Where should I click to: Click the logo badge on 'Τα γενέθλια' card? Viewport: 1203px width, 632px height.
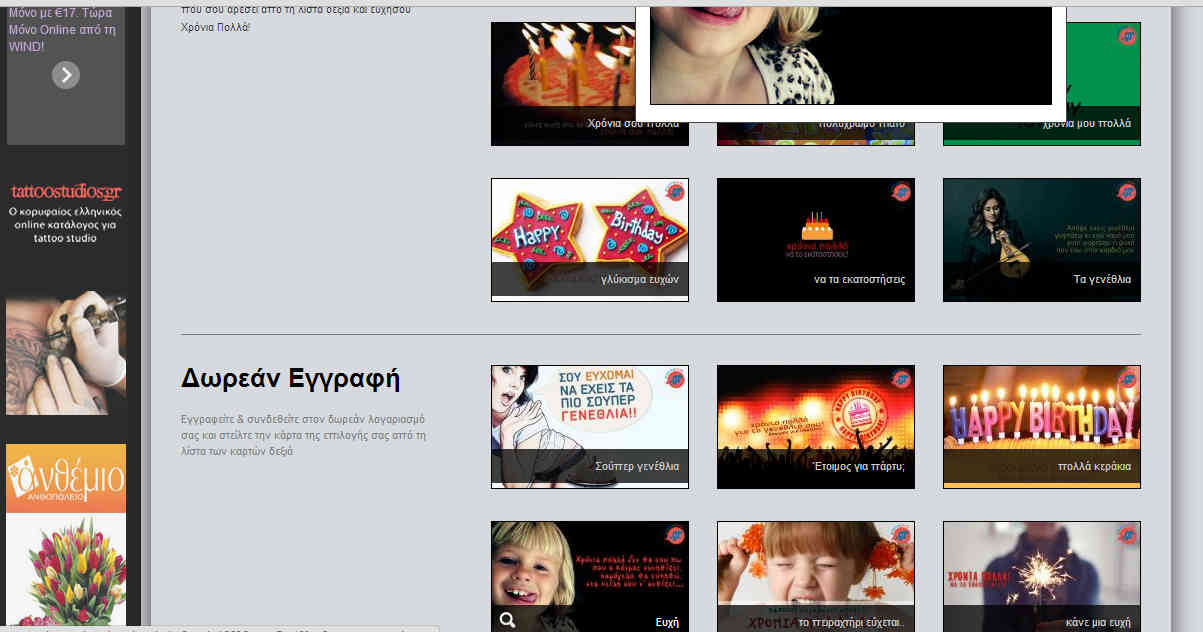(x=1128, y=191)
